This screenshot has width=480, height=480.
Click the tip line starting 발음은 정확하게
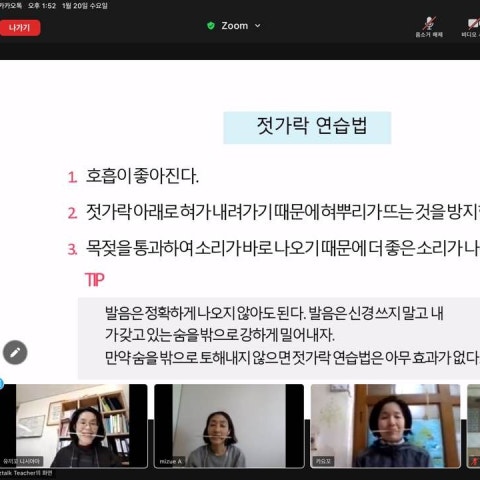point(274,313)
